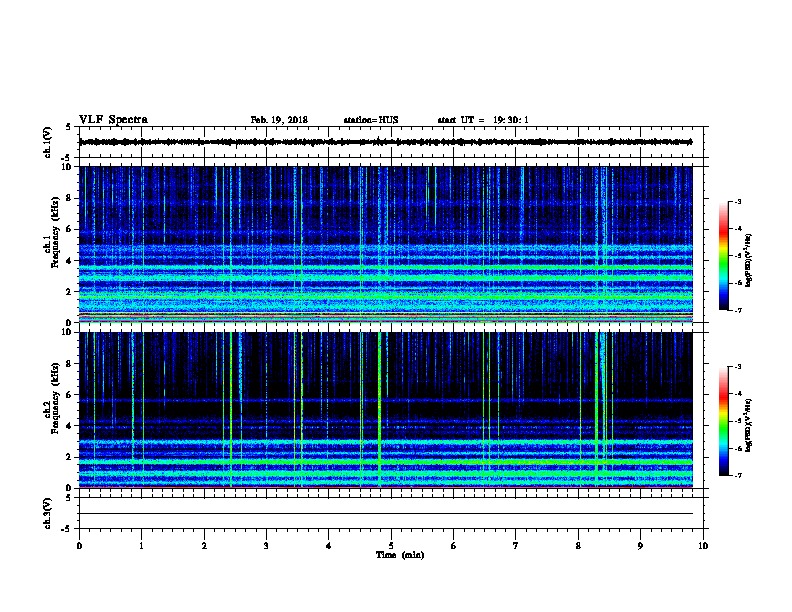The width and height of the screenshot is (792, 612).
Task: Click the ch.1 spectrogram plot area
Action: coord(386,244)
